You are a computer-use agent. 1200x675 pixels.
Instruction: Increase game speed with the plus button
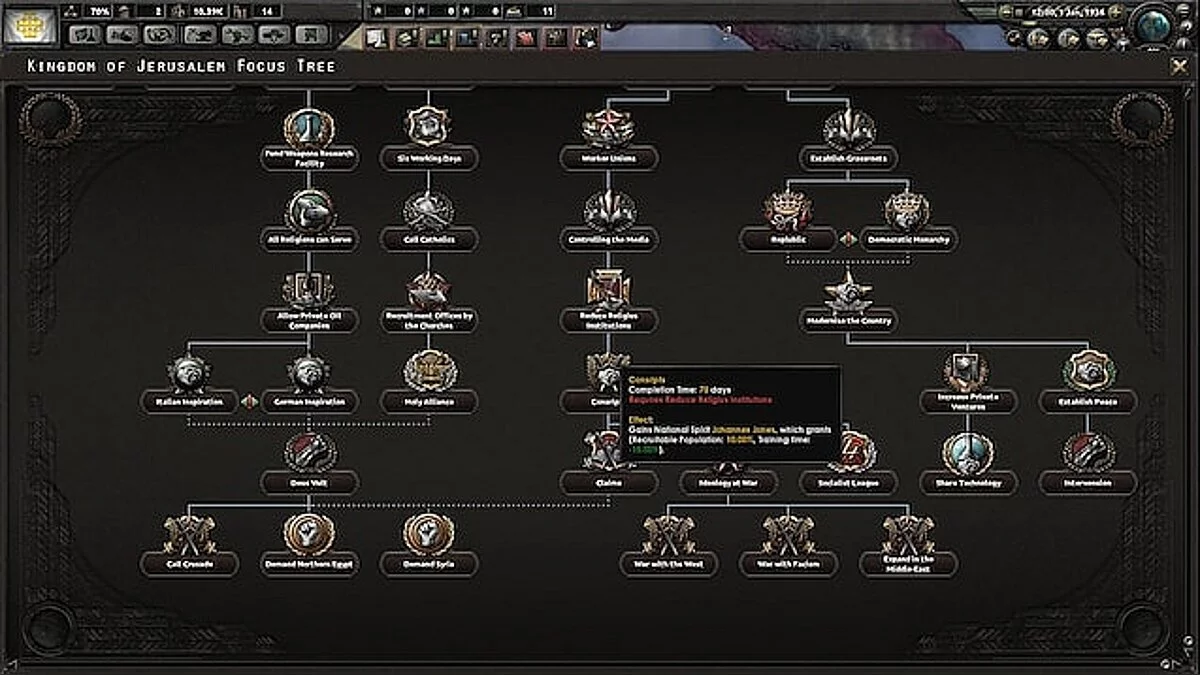pyautogui.click(x=1114, y=13)
